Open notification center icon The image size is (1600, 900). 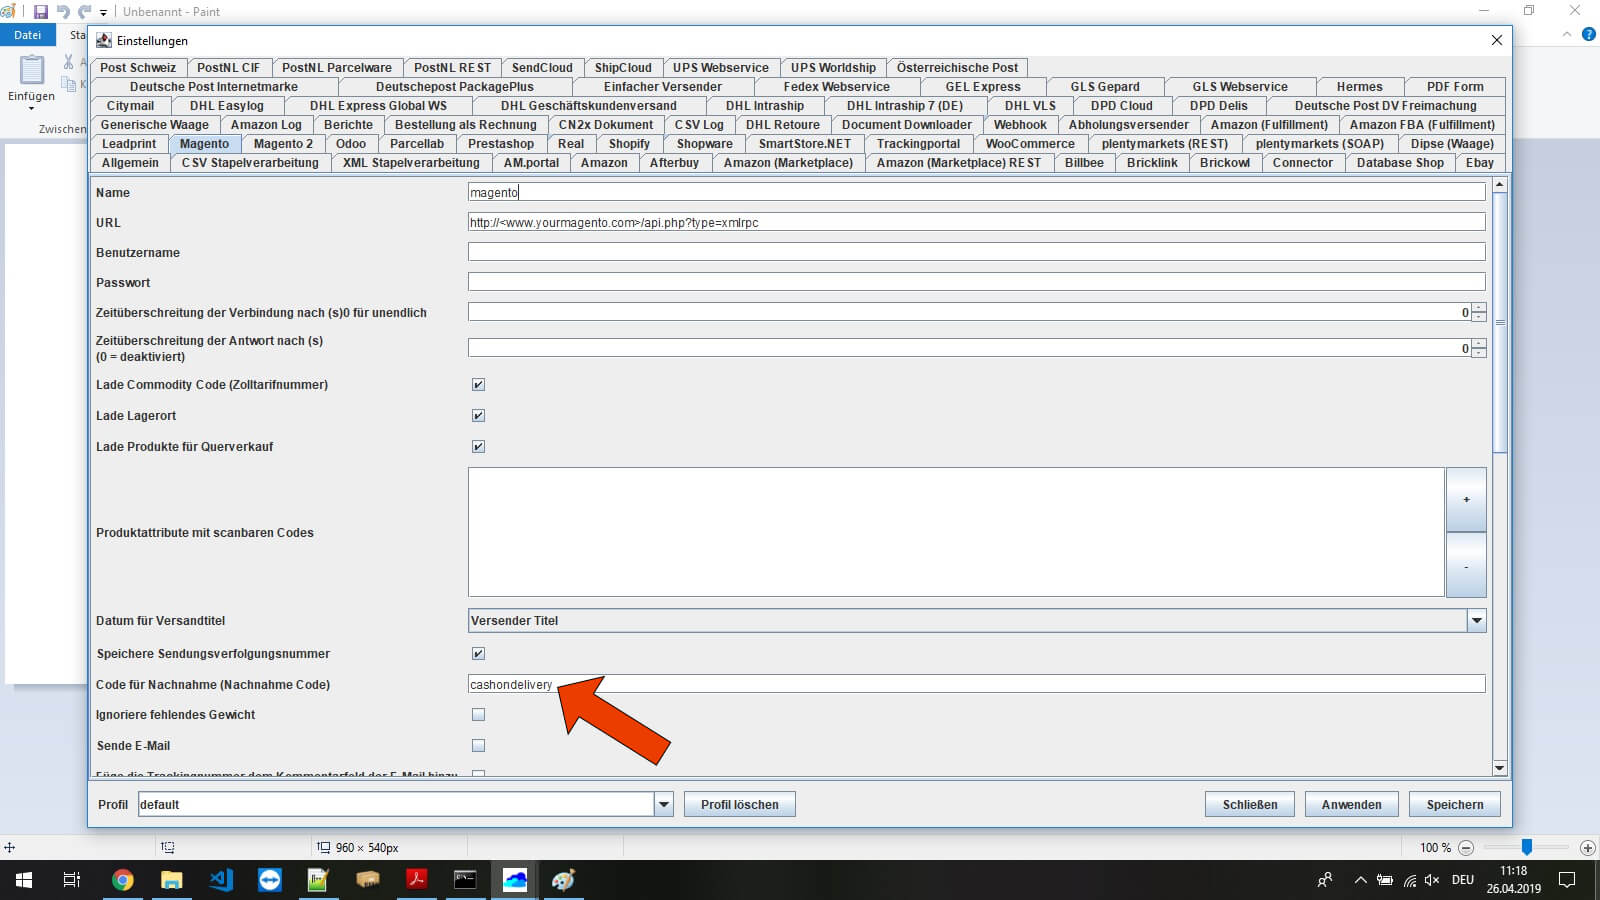[1567, 880]
